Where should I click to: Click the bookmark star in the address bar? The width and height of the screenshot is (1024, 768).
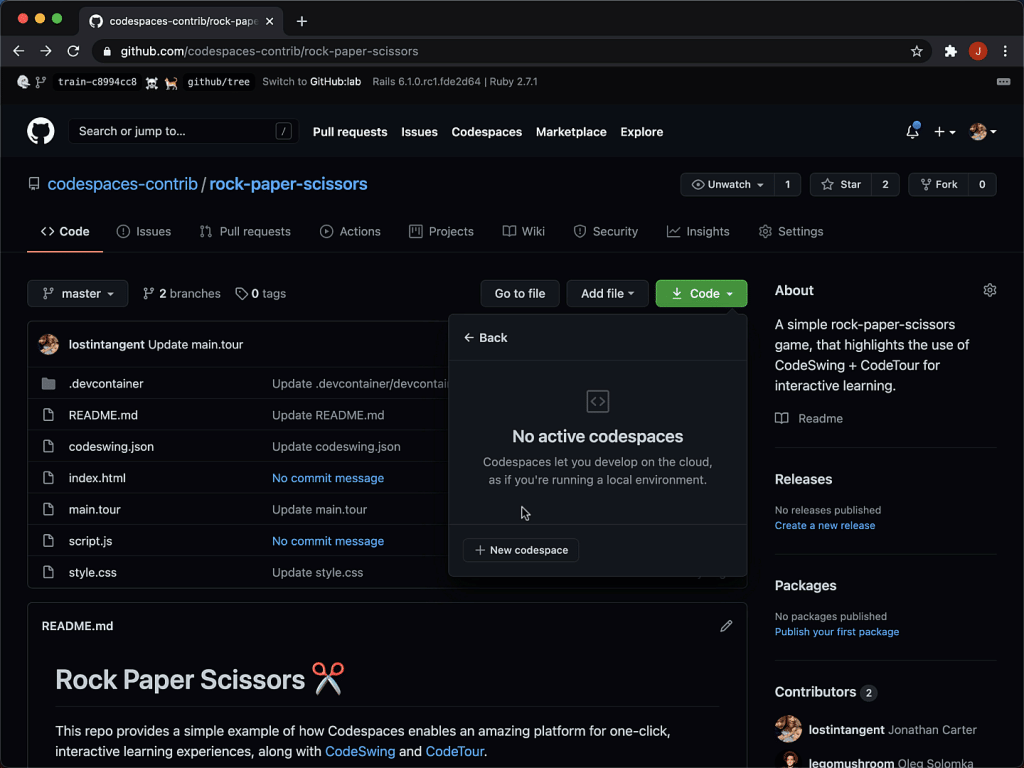917,50
